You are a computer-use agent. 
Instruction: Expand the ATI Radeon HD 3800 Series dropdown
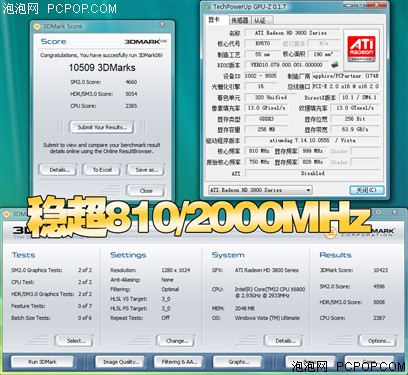[260, 190]
